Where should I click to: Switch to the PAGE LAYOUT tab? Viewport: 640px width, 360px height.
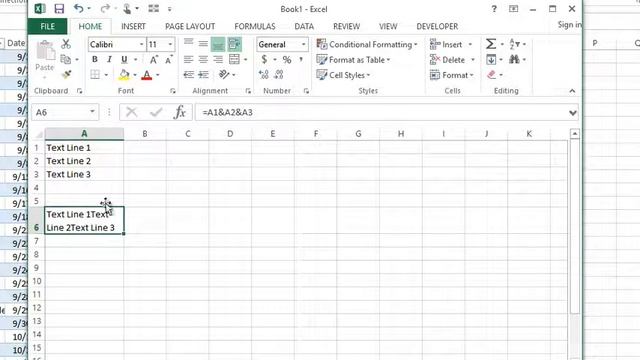point(190,26)
